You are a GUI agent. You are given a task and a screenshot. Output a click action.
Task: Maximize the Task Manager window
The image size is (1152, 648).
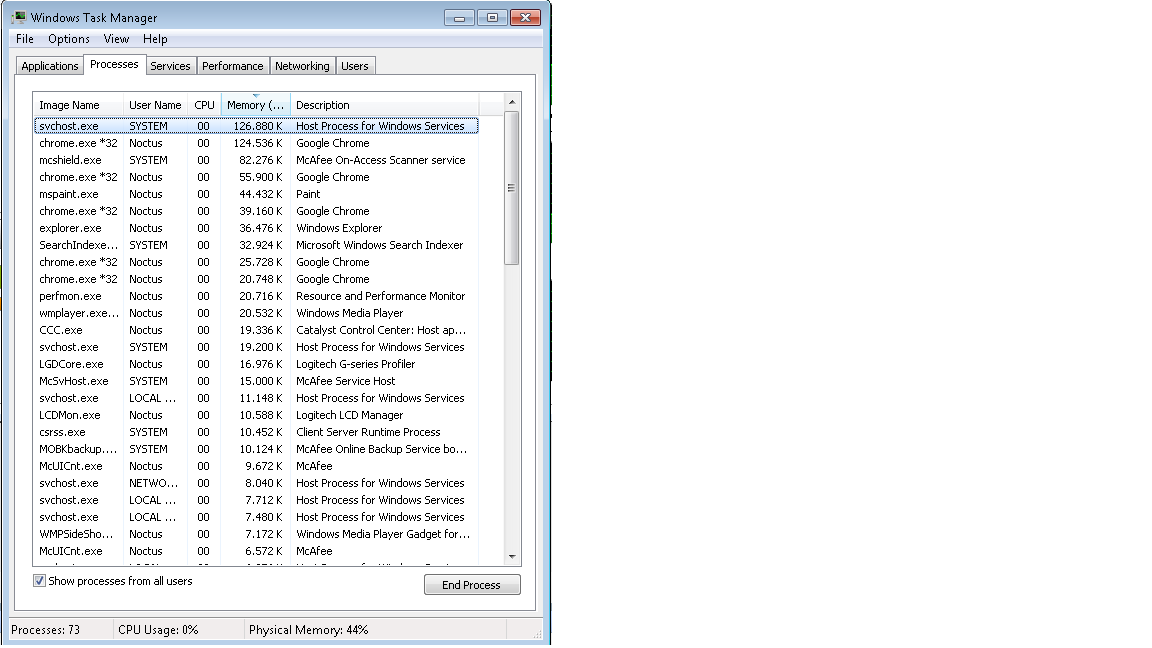(492, 18)
